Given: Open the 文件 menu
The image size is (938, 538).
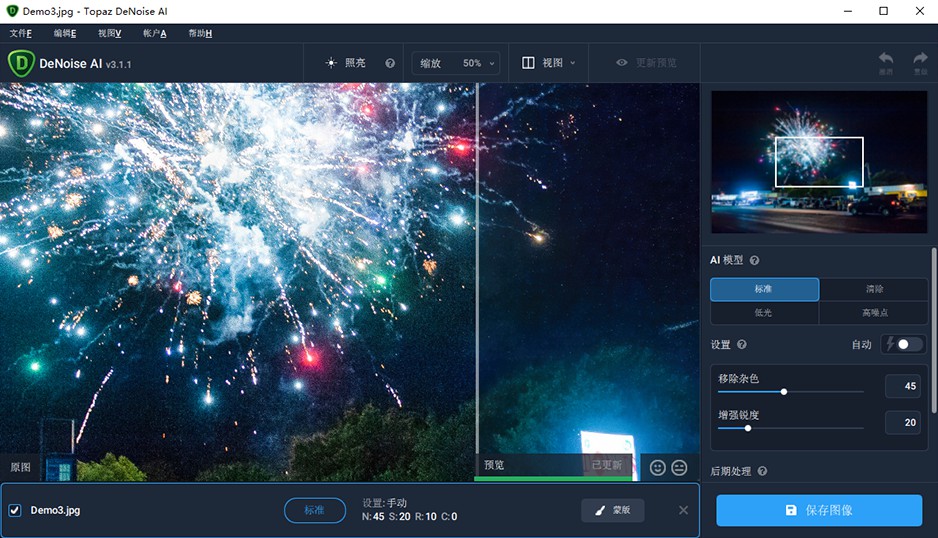Looking at the screenshot, I should click(x=21, y=34).
